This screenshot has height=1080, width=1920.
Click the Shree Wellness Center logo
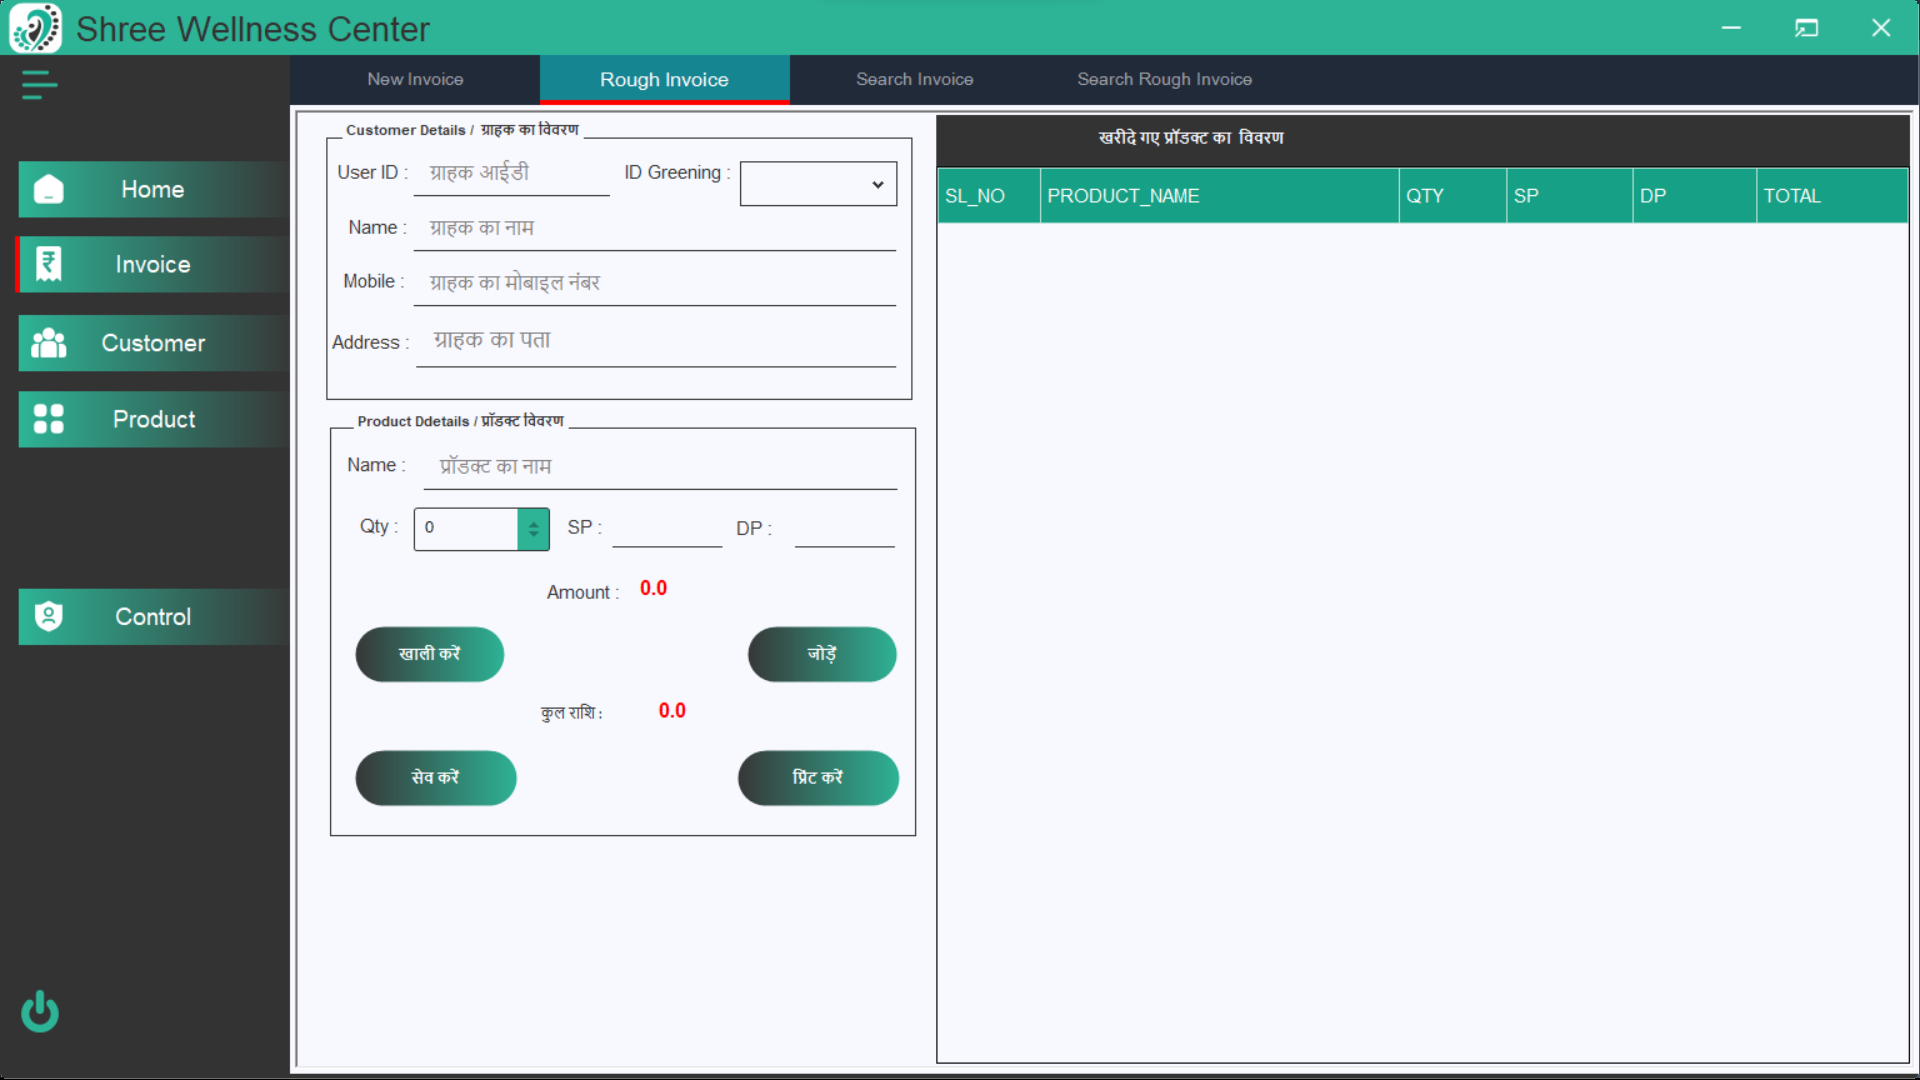[35, 28]
